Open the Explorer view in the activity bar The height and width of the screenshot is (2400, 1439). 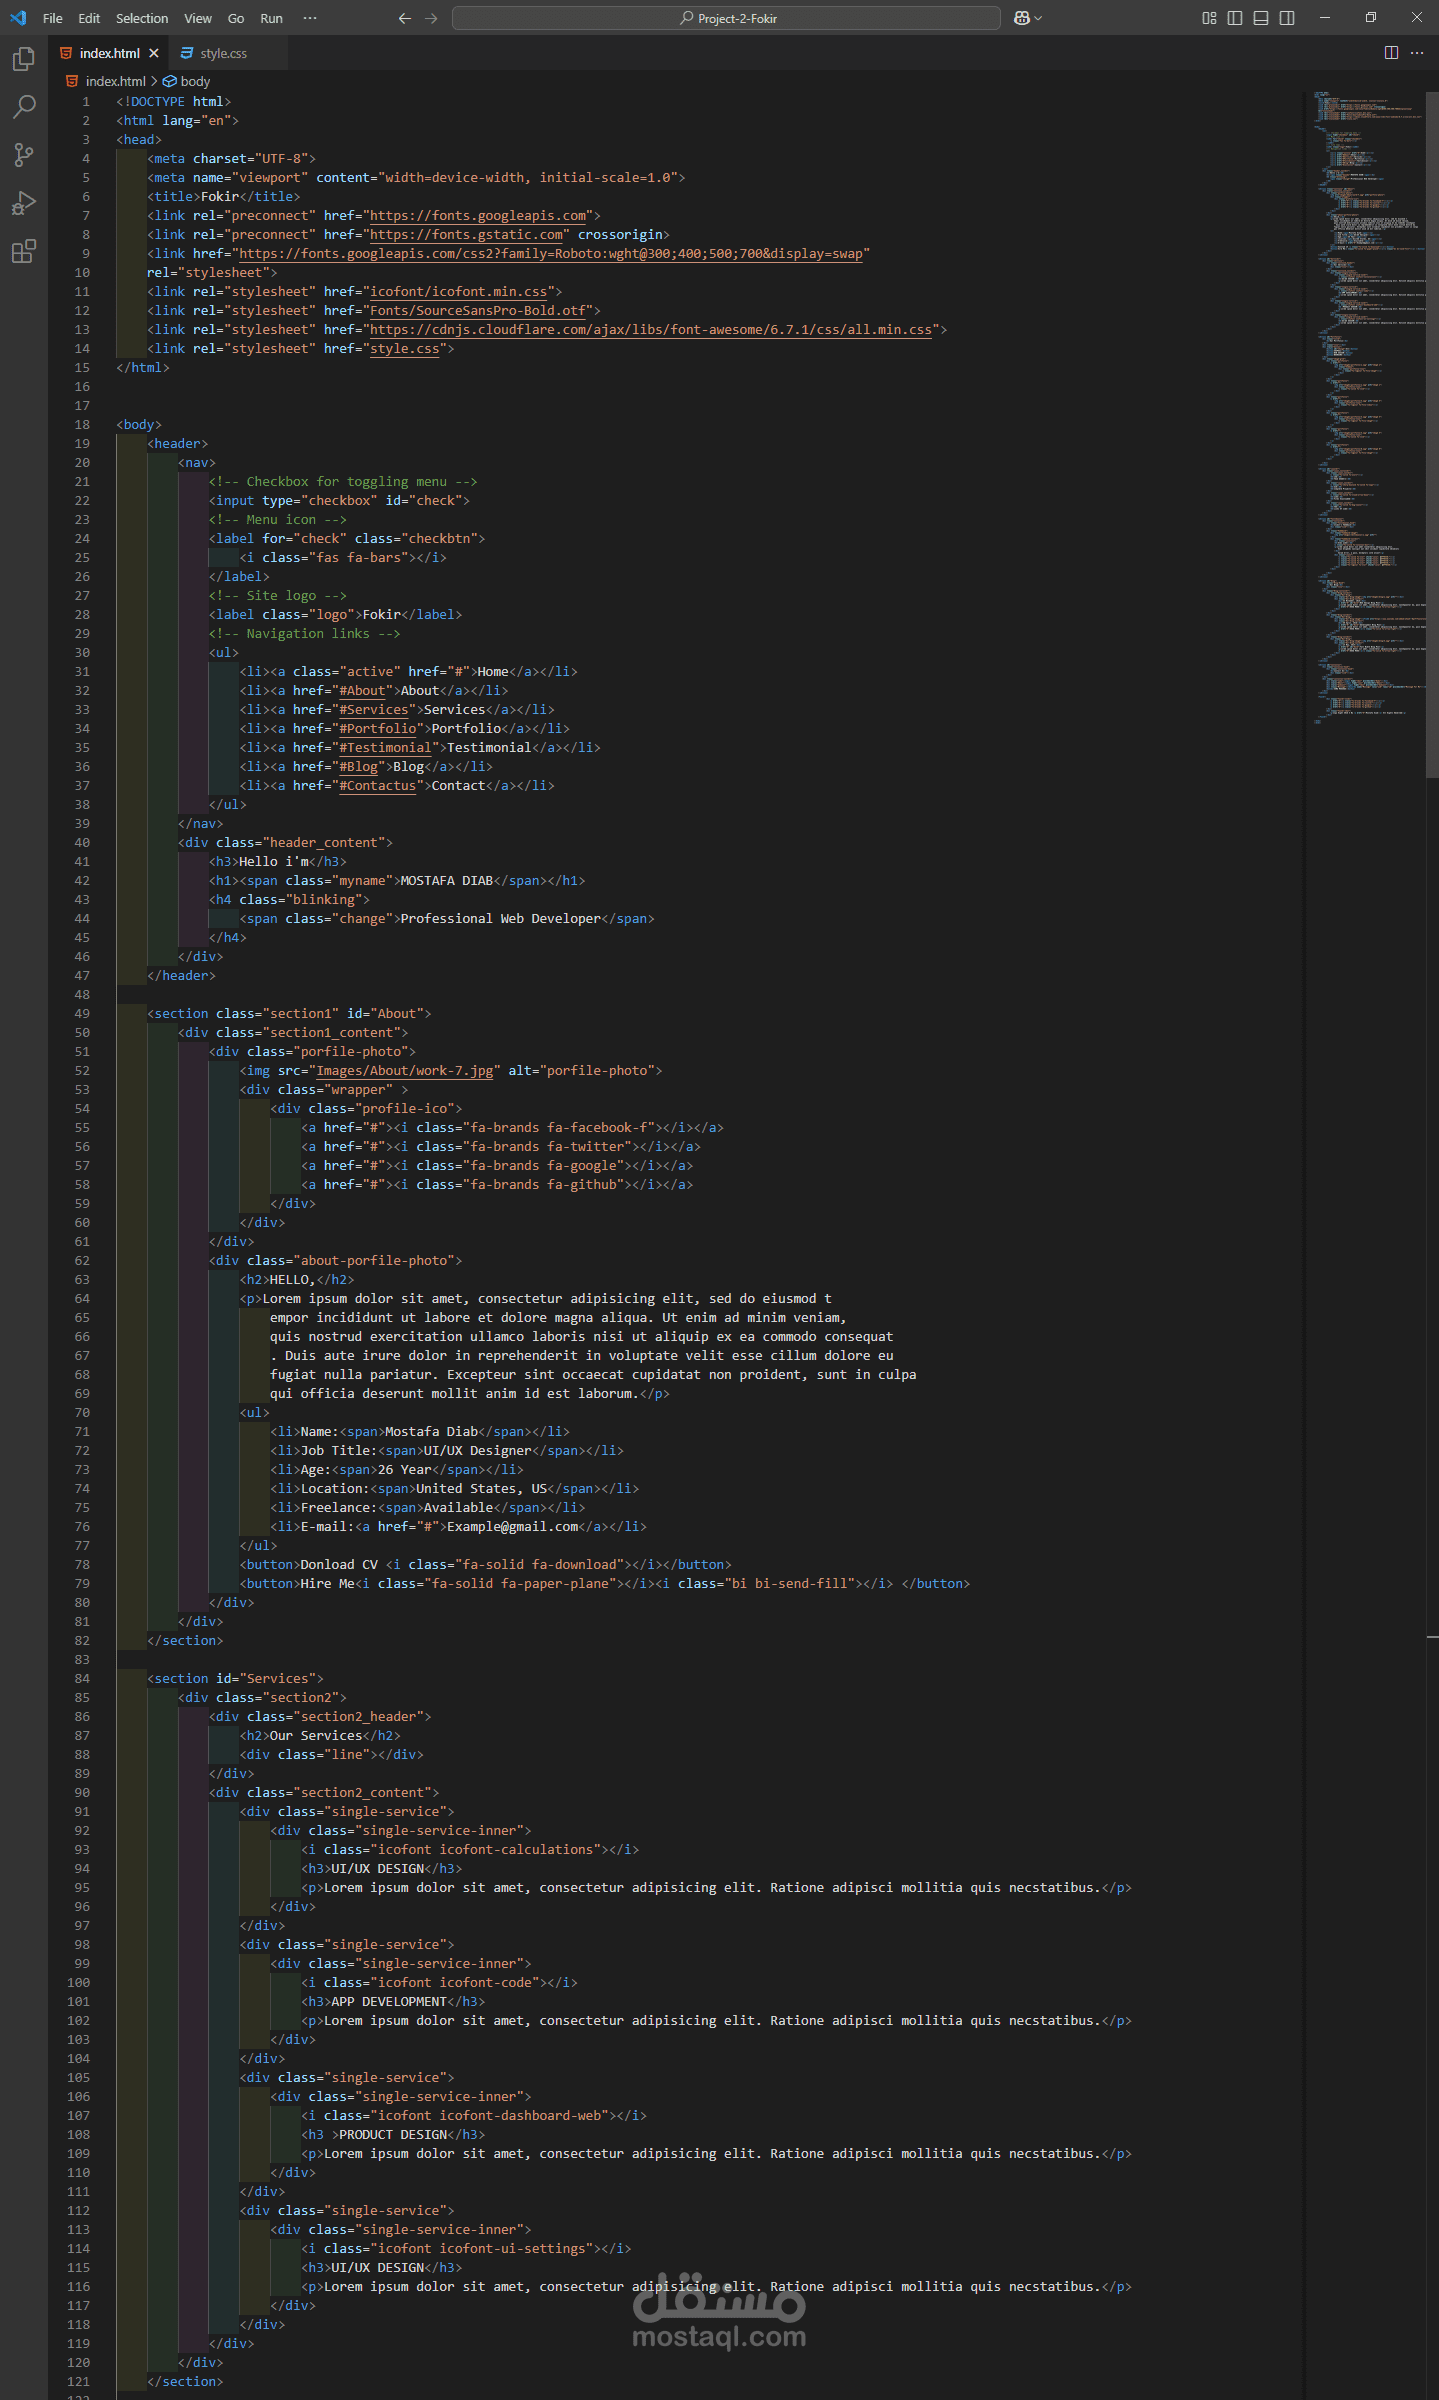[x=24, y=60]
